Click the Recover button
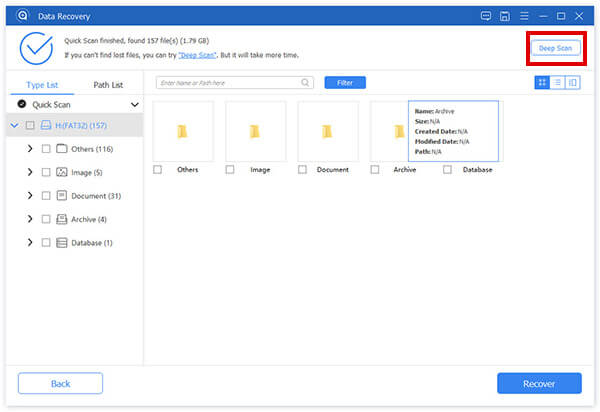This screenshot has height=412, width=600. pos(539,383)
